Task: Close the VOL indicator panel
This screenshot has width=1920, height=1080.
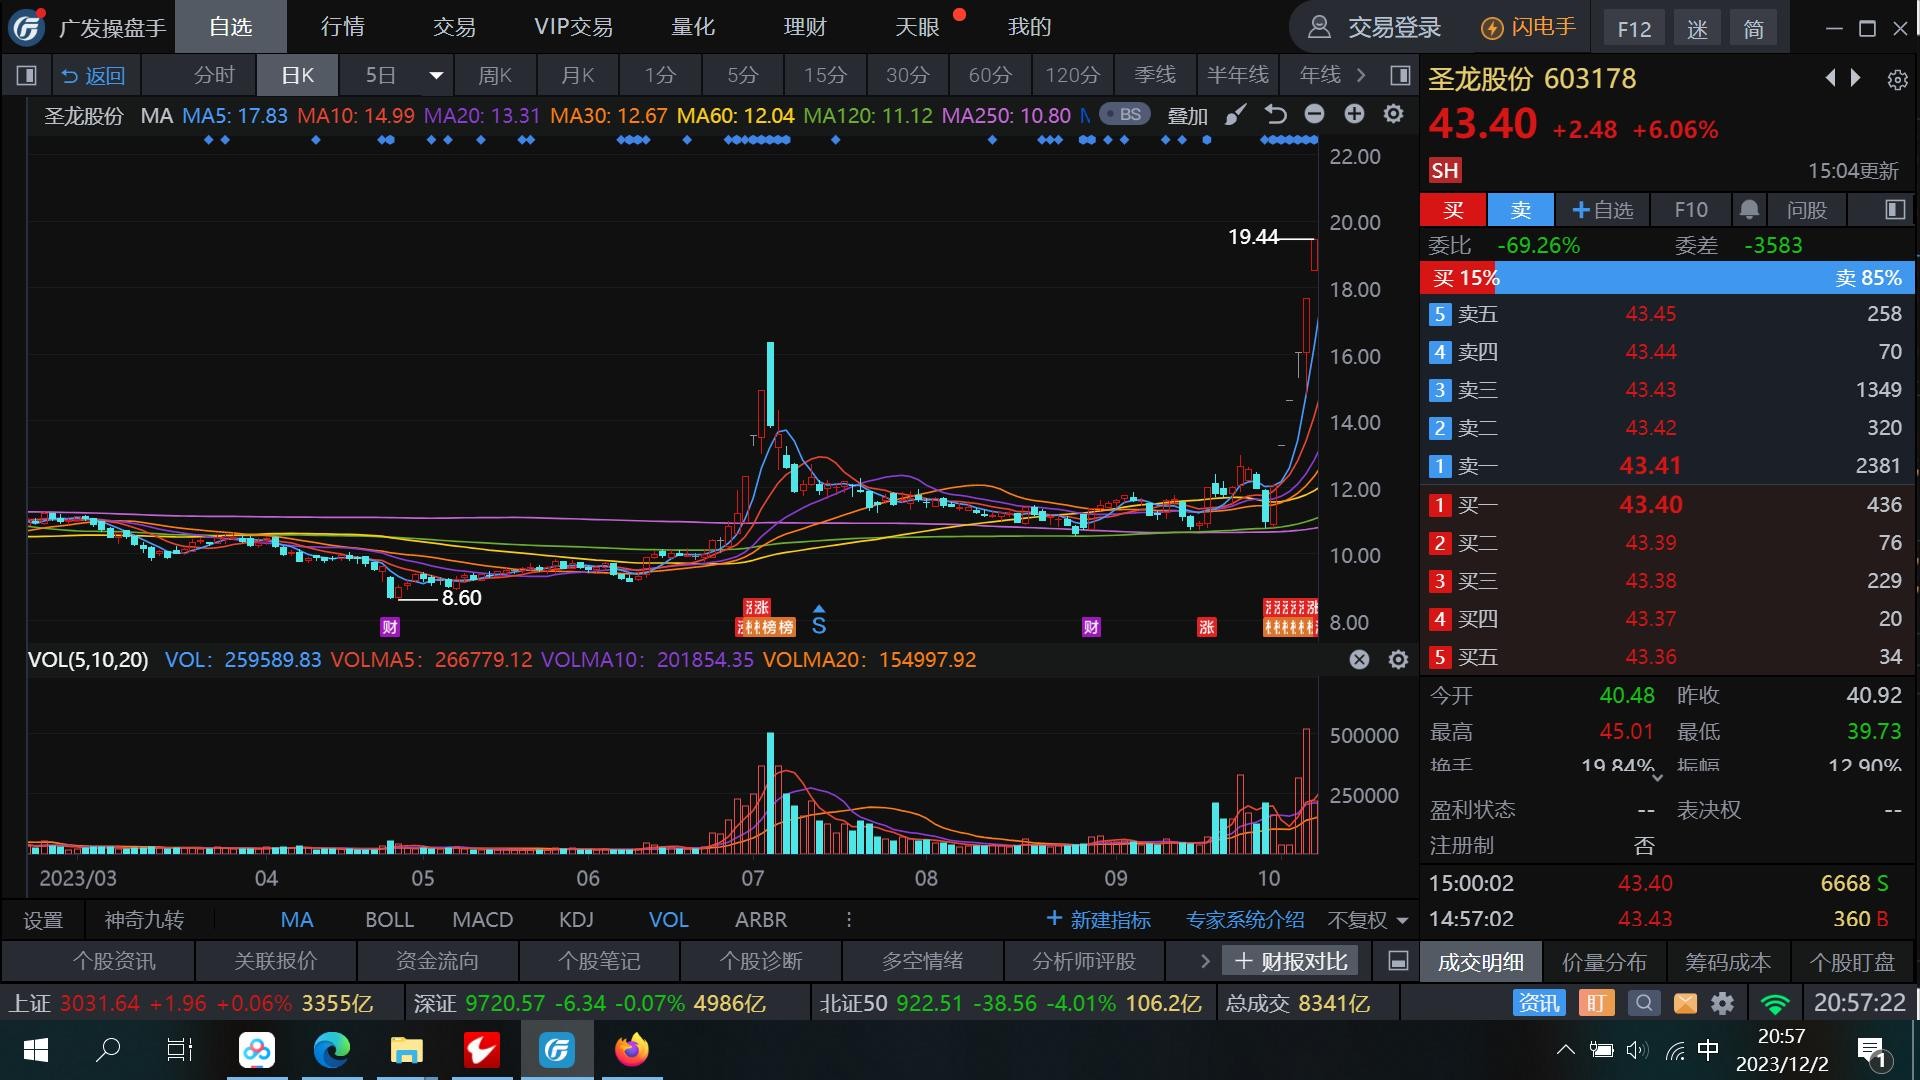Action: pyautogui.click(x=1359, y=659)
